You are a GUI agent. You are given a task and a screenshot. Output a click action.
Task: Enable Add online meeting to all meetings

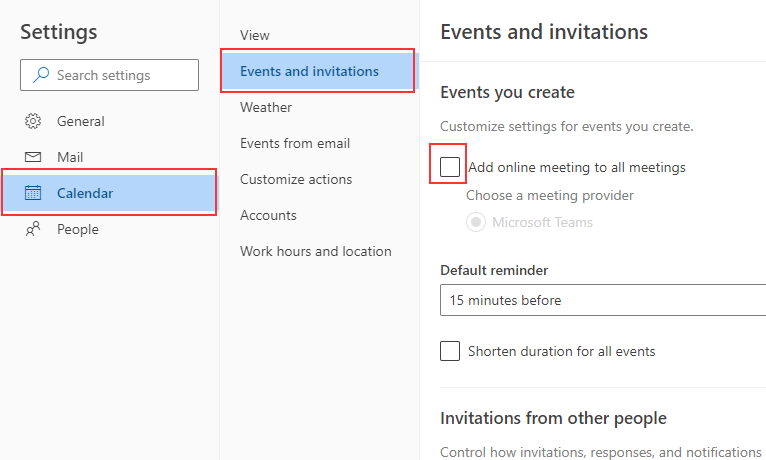pos(450,167)
